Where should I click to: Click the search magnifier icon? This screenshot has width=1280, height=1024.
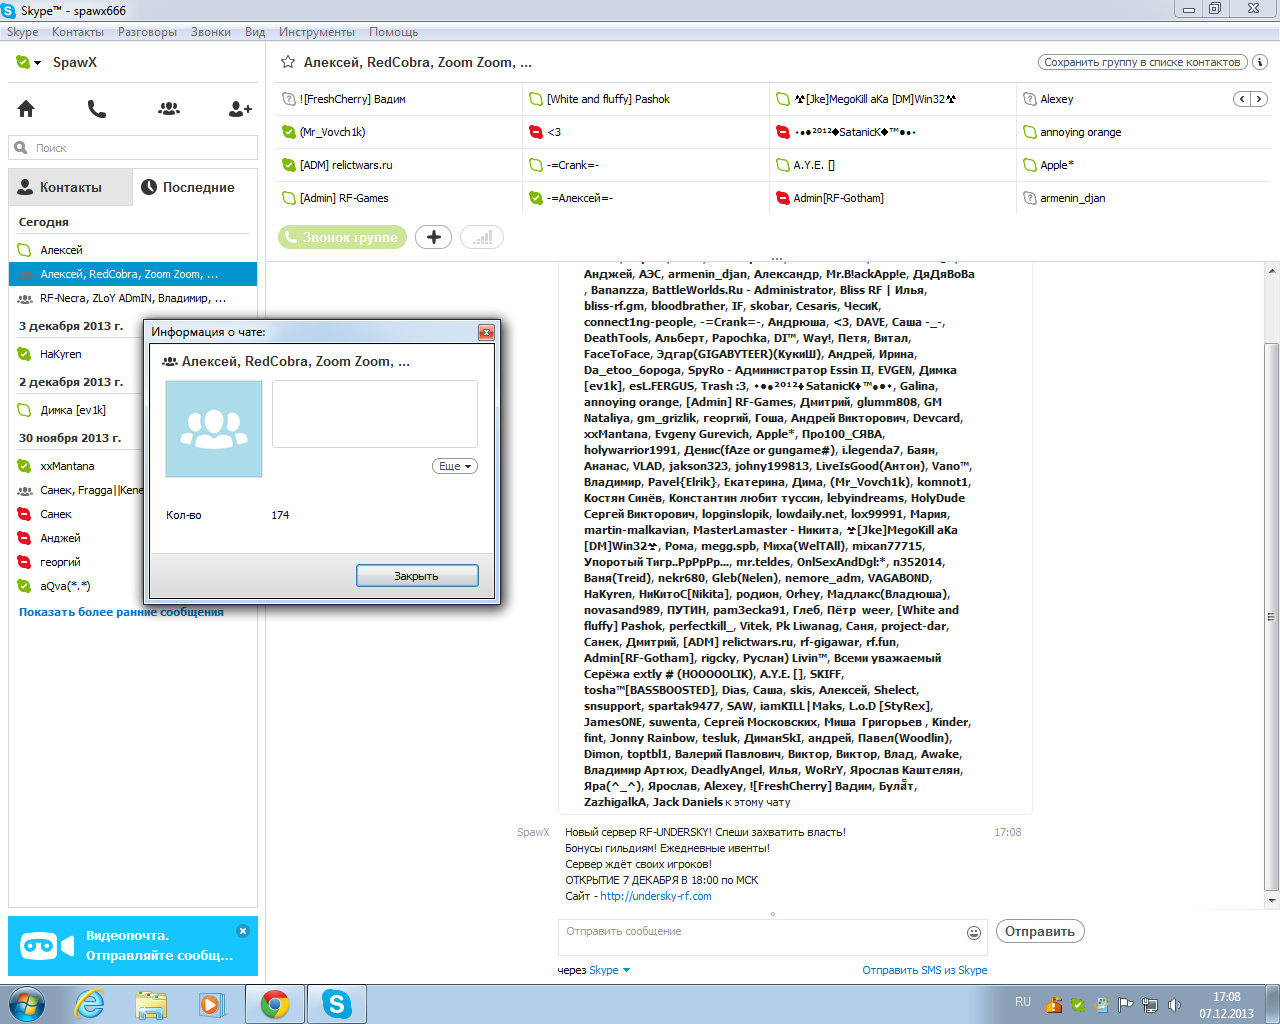pyautogui.click(x=21, y=148)
